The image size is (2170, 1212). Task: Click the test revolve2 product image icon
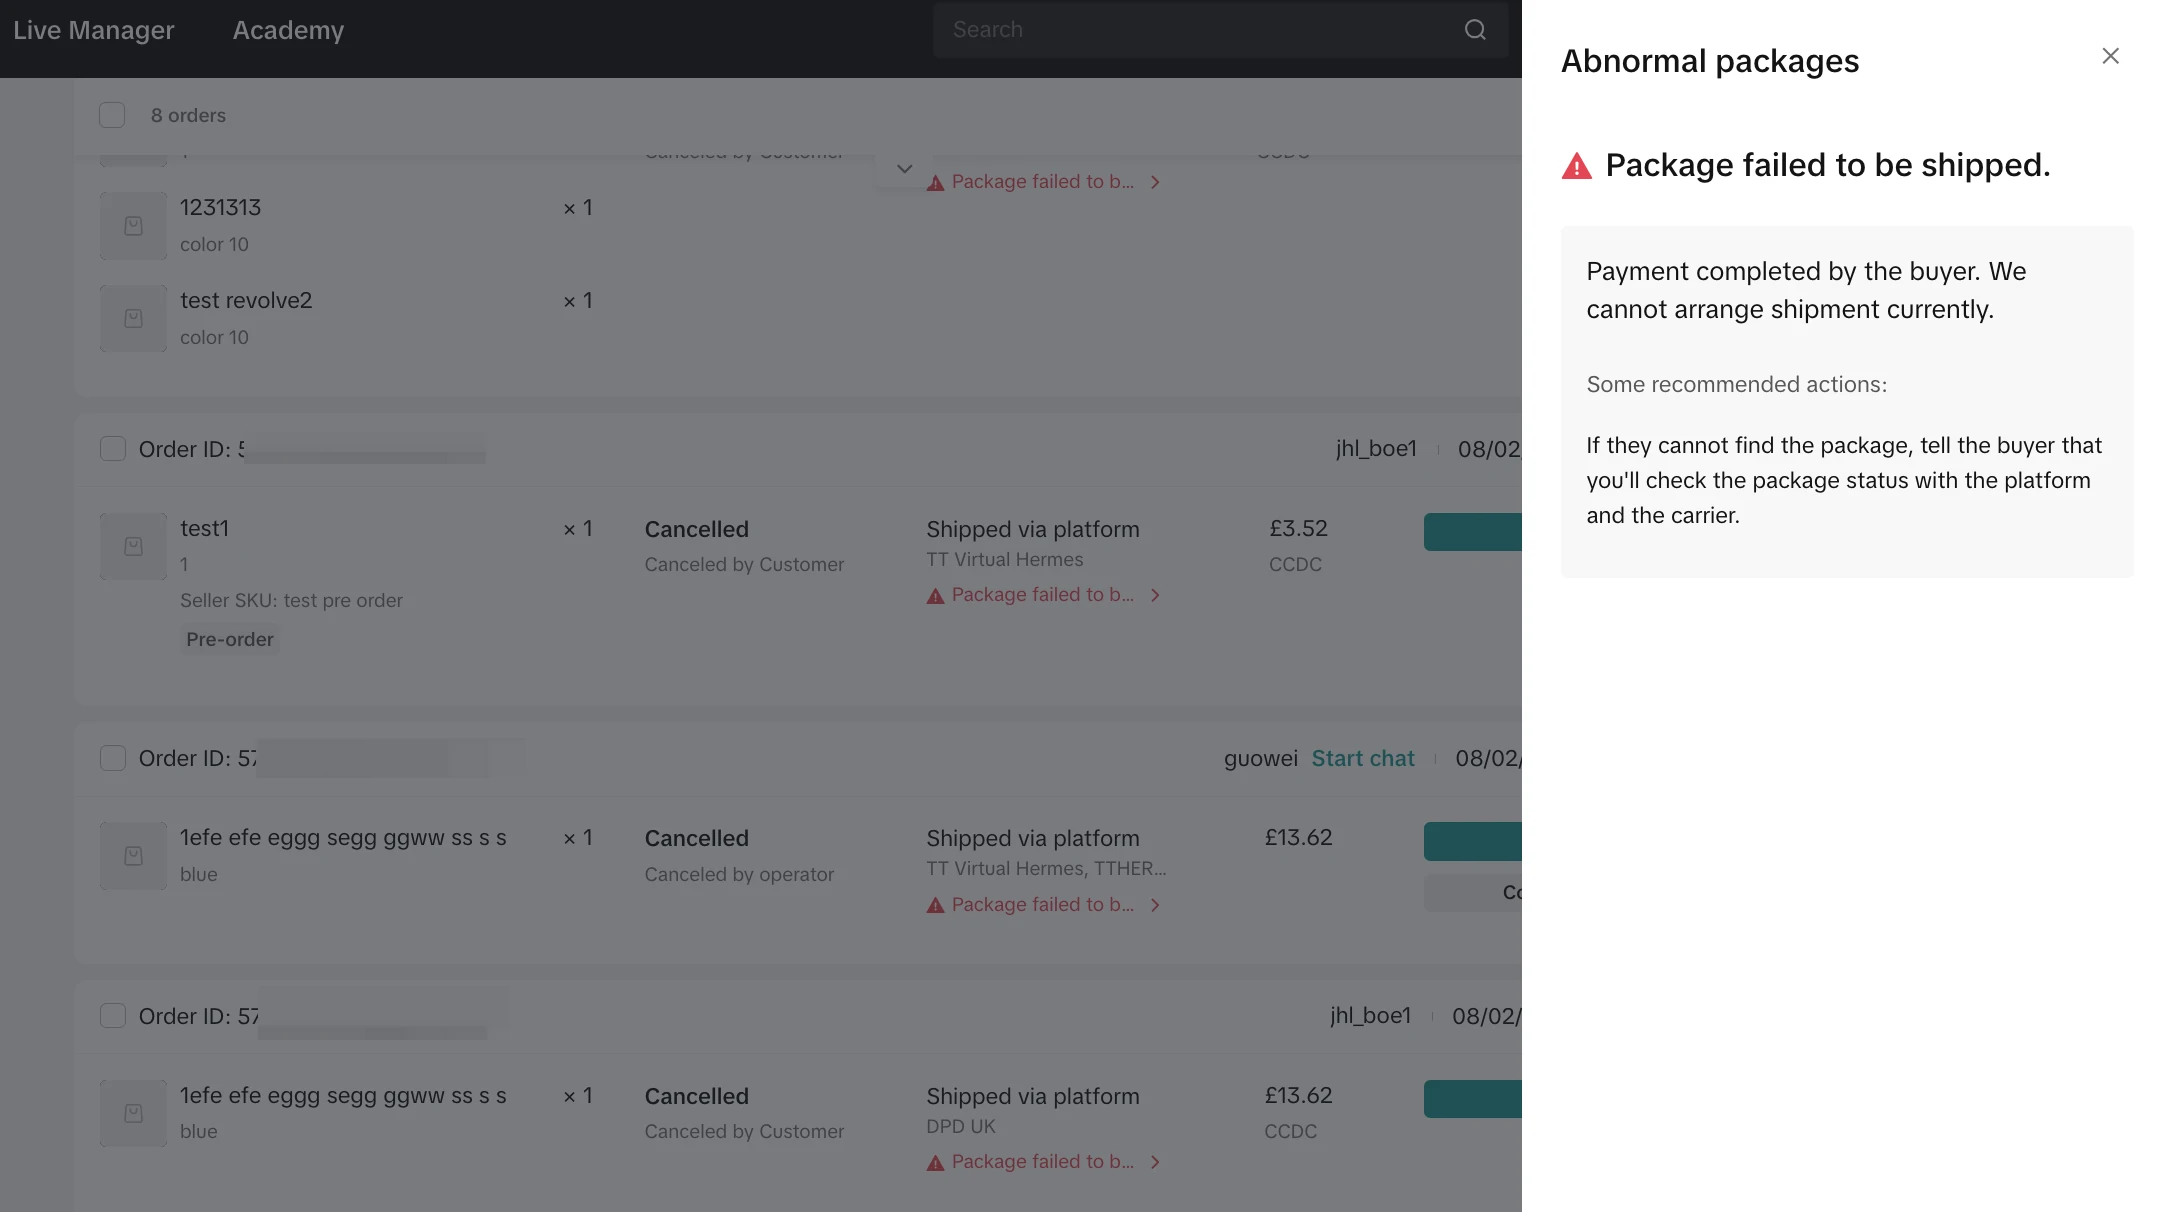click(133, 319)
